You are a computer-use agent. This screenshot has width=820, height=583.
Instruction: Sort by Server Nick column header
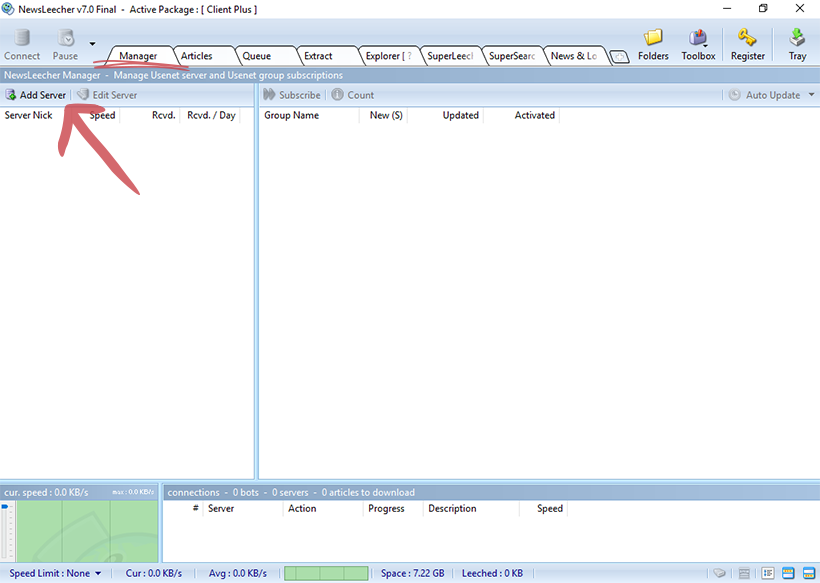point(28,116)
